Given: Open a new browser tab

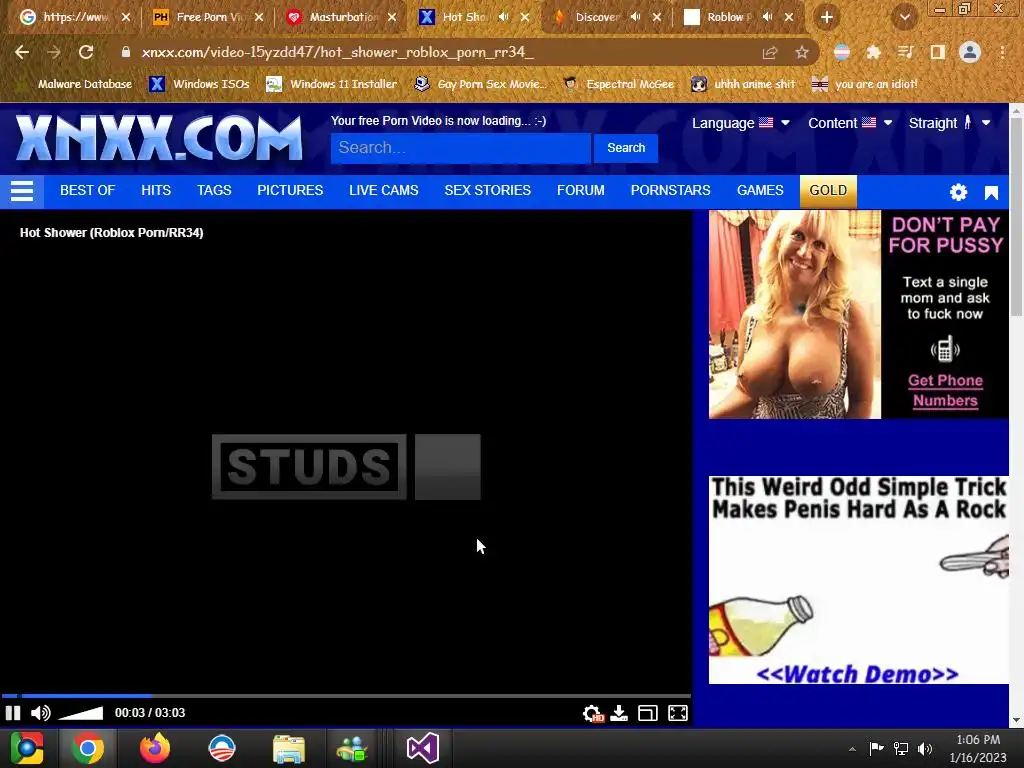Looking at the screenshot, I should tap(827, 18).
